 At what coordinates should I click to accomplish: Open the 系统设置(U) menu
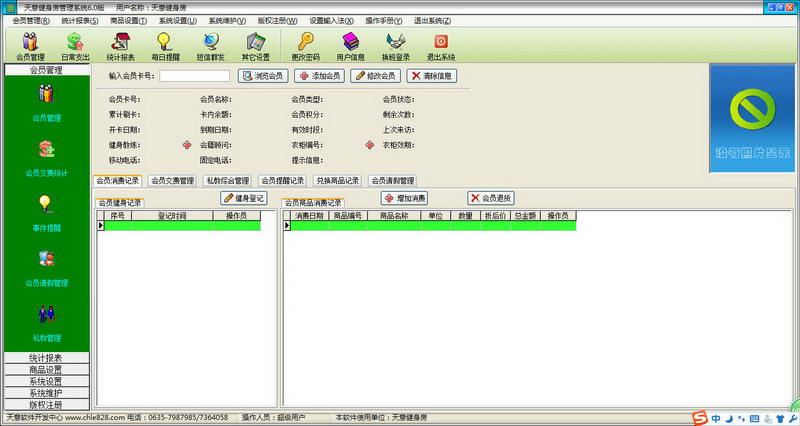(178, 21)
